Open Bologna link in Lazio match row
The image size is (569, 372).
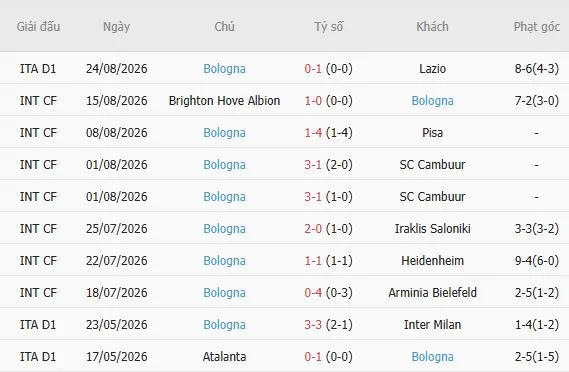(x=224, y=69)
